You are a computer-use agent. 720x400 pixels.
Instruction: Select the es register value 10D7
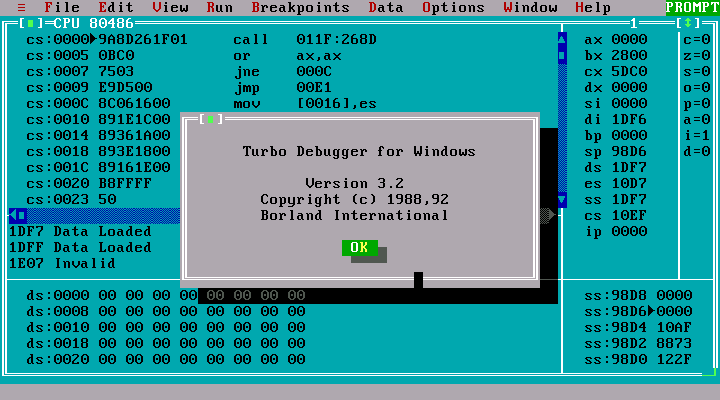click(629, 183)
